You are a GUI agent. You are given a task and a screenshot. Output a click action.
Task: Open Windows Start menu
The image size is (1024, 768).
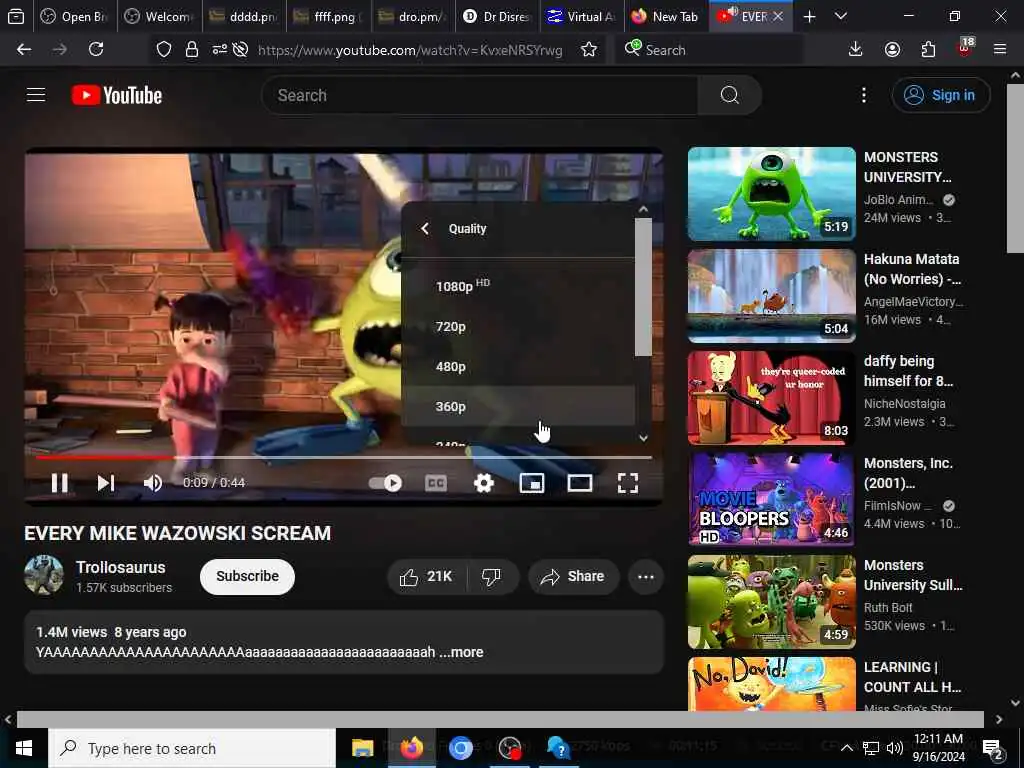coord(24,748)
